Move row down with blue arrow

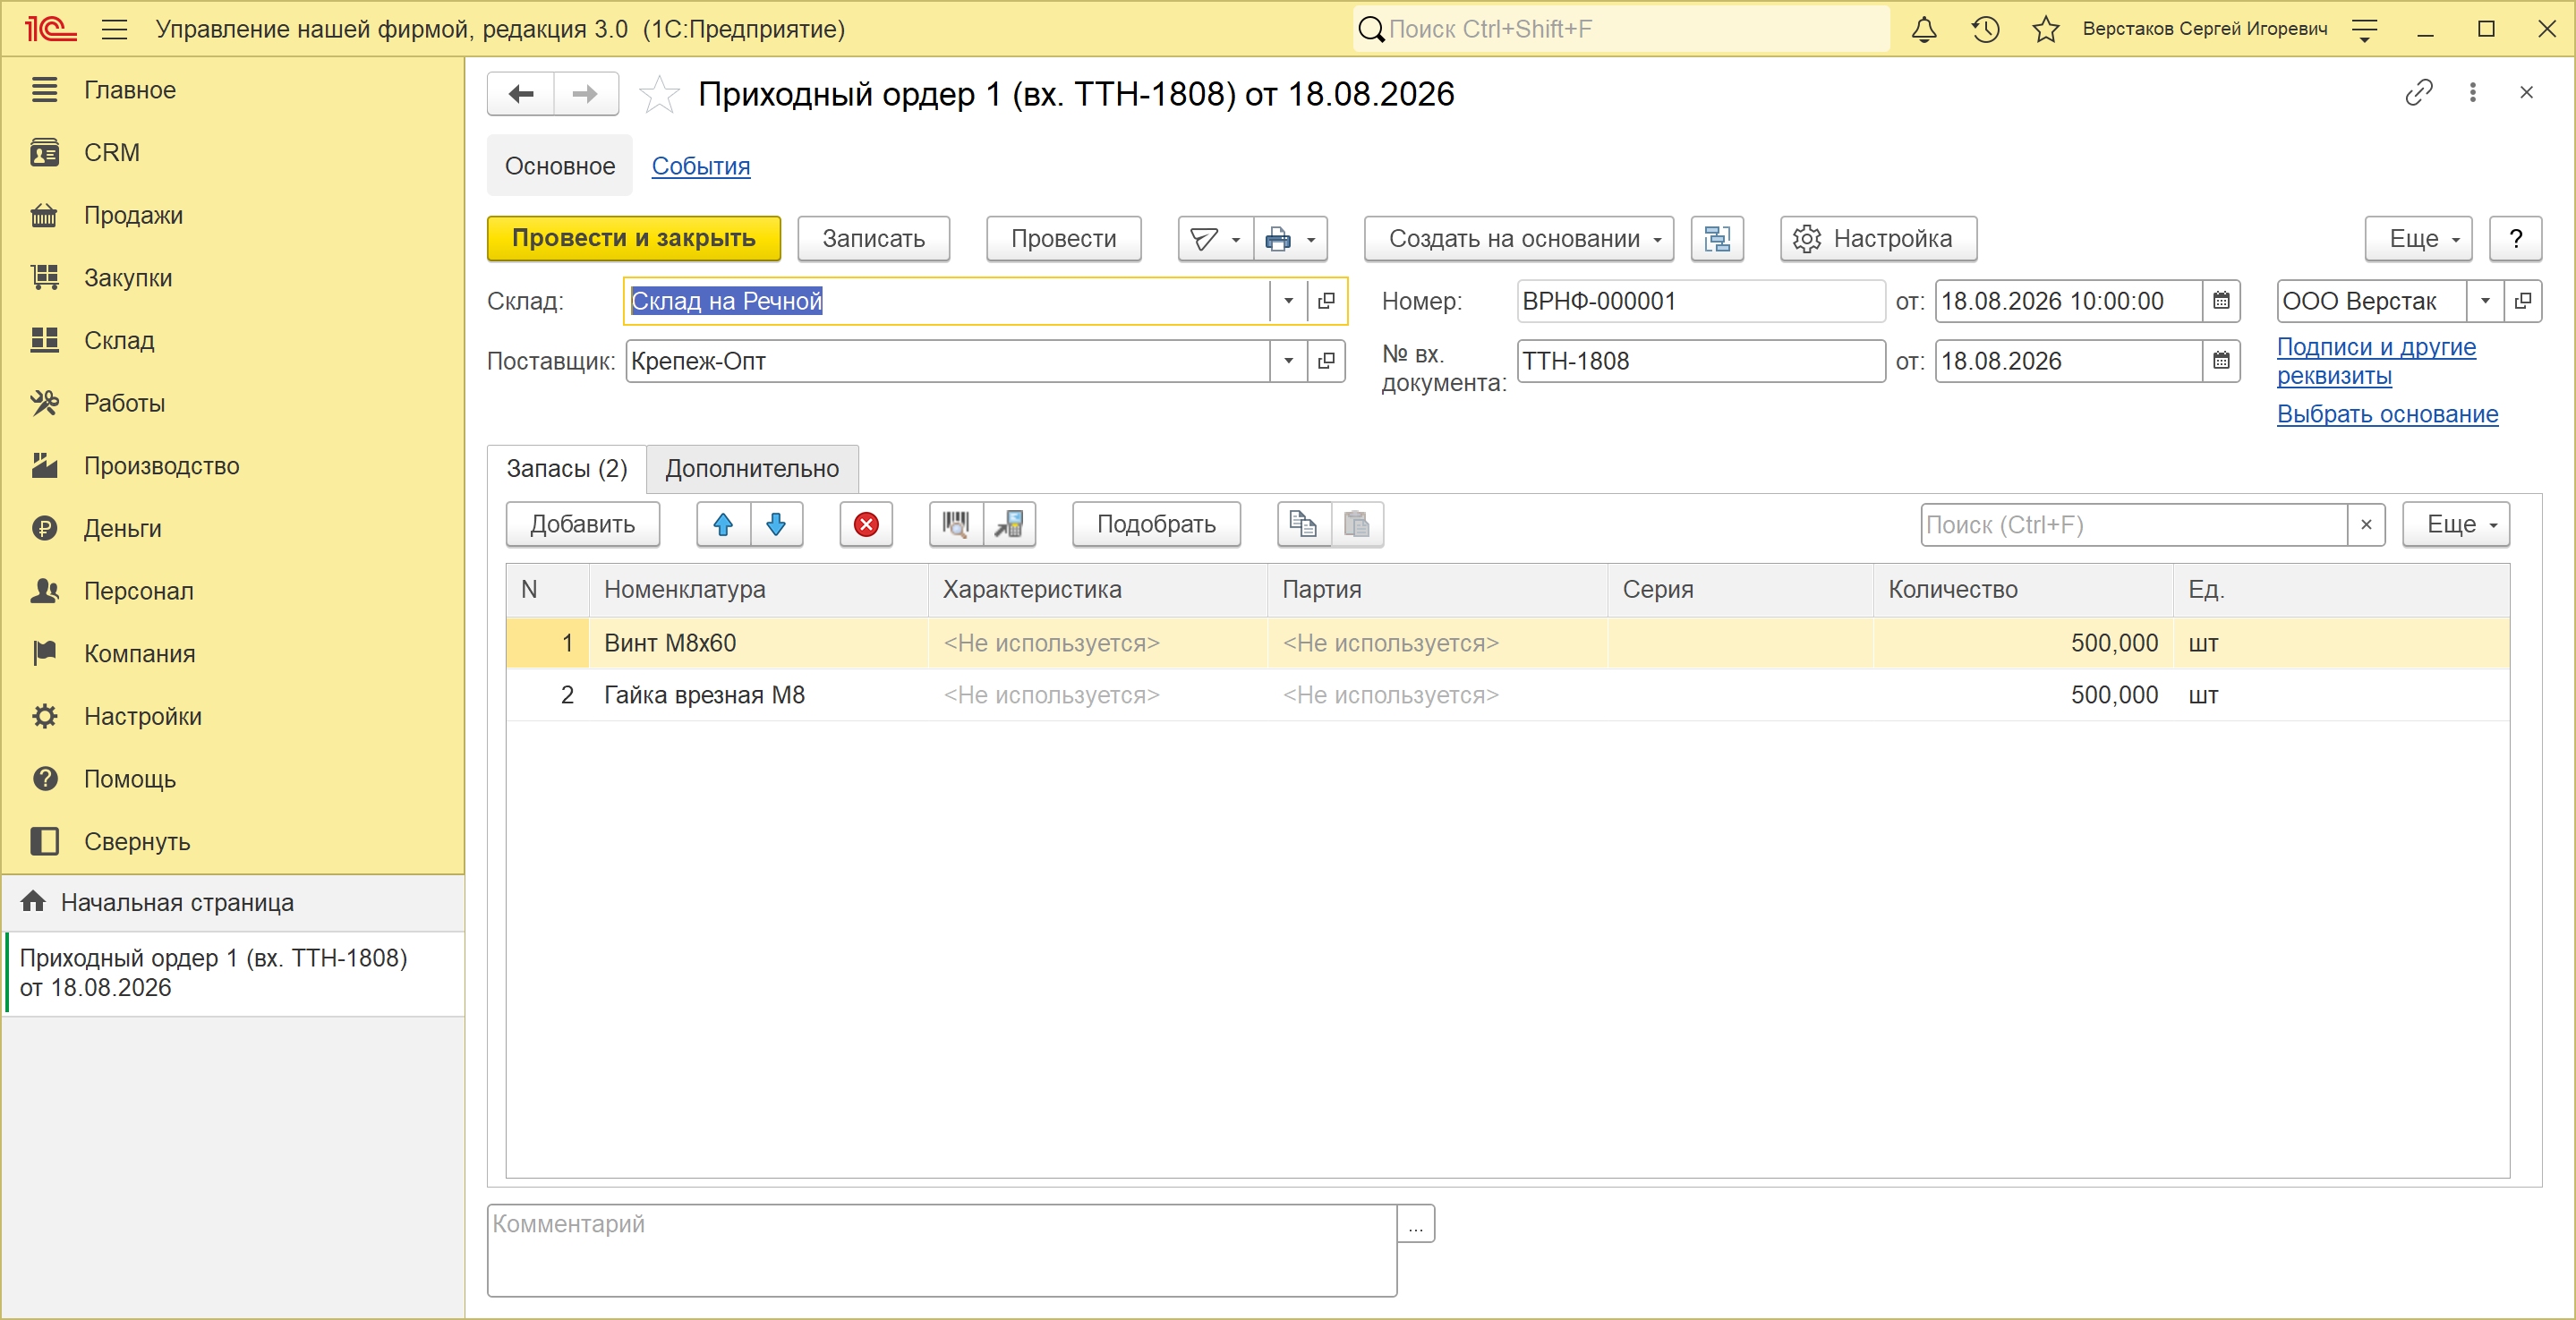click(x=776, y=524)
